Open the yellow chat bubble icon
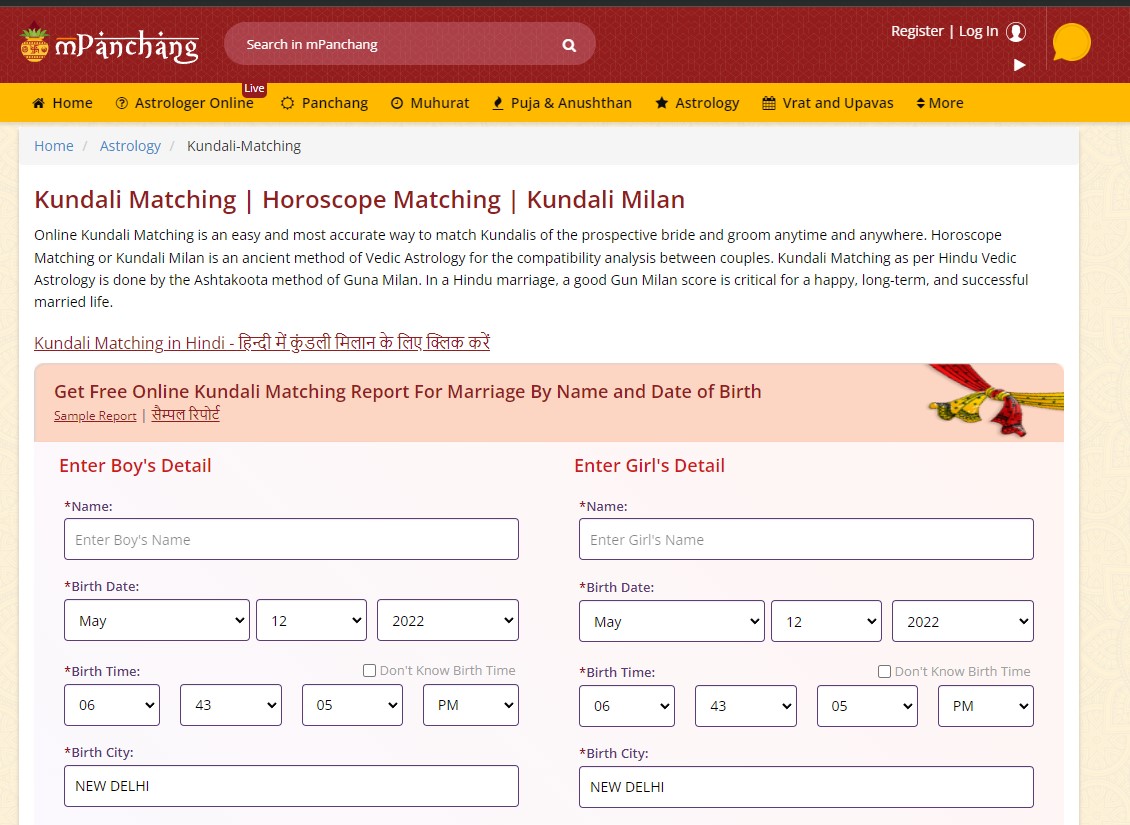Viewport: 1130px width, 825px height. 1071,43
